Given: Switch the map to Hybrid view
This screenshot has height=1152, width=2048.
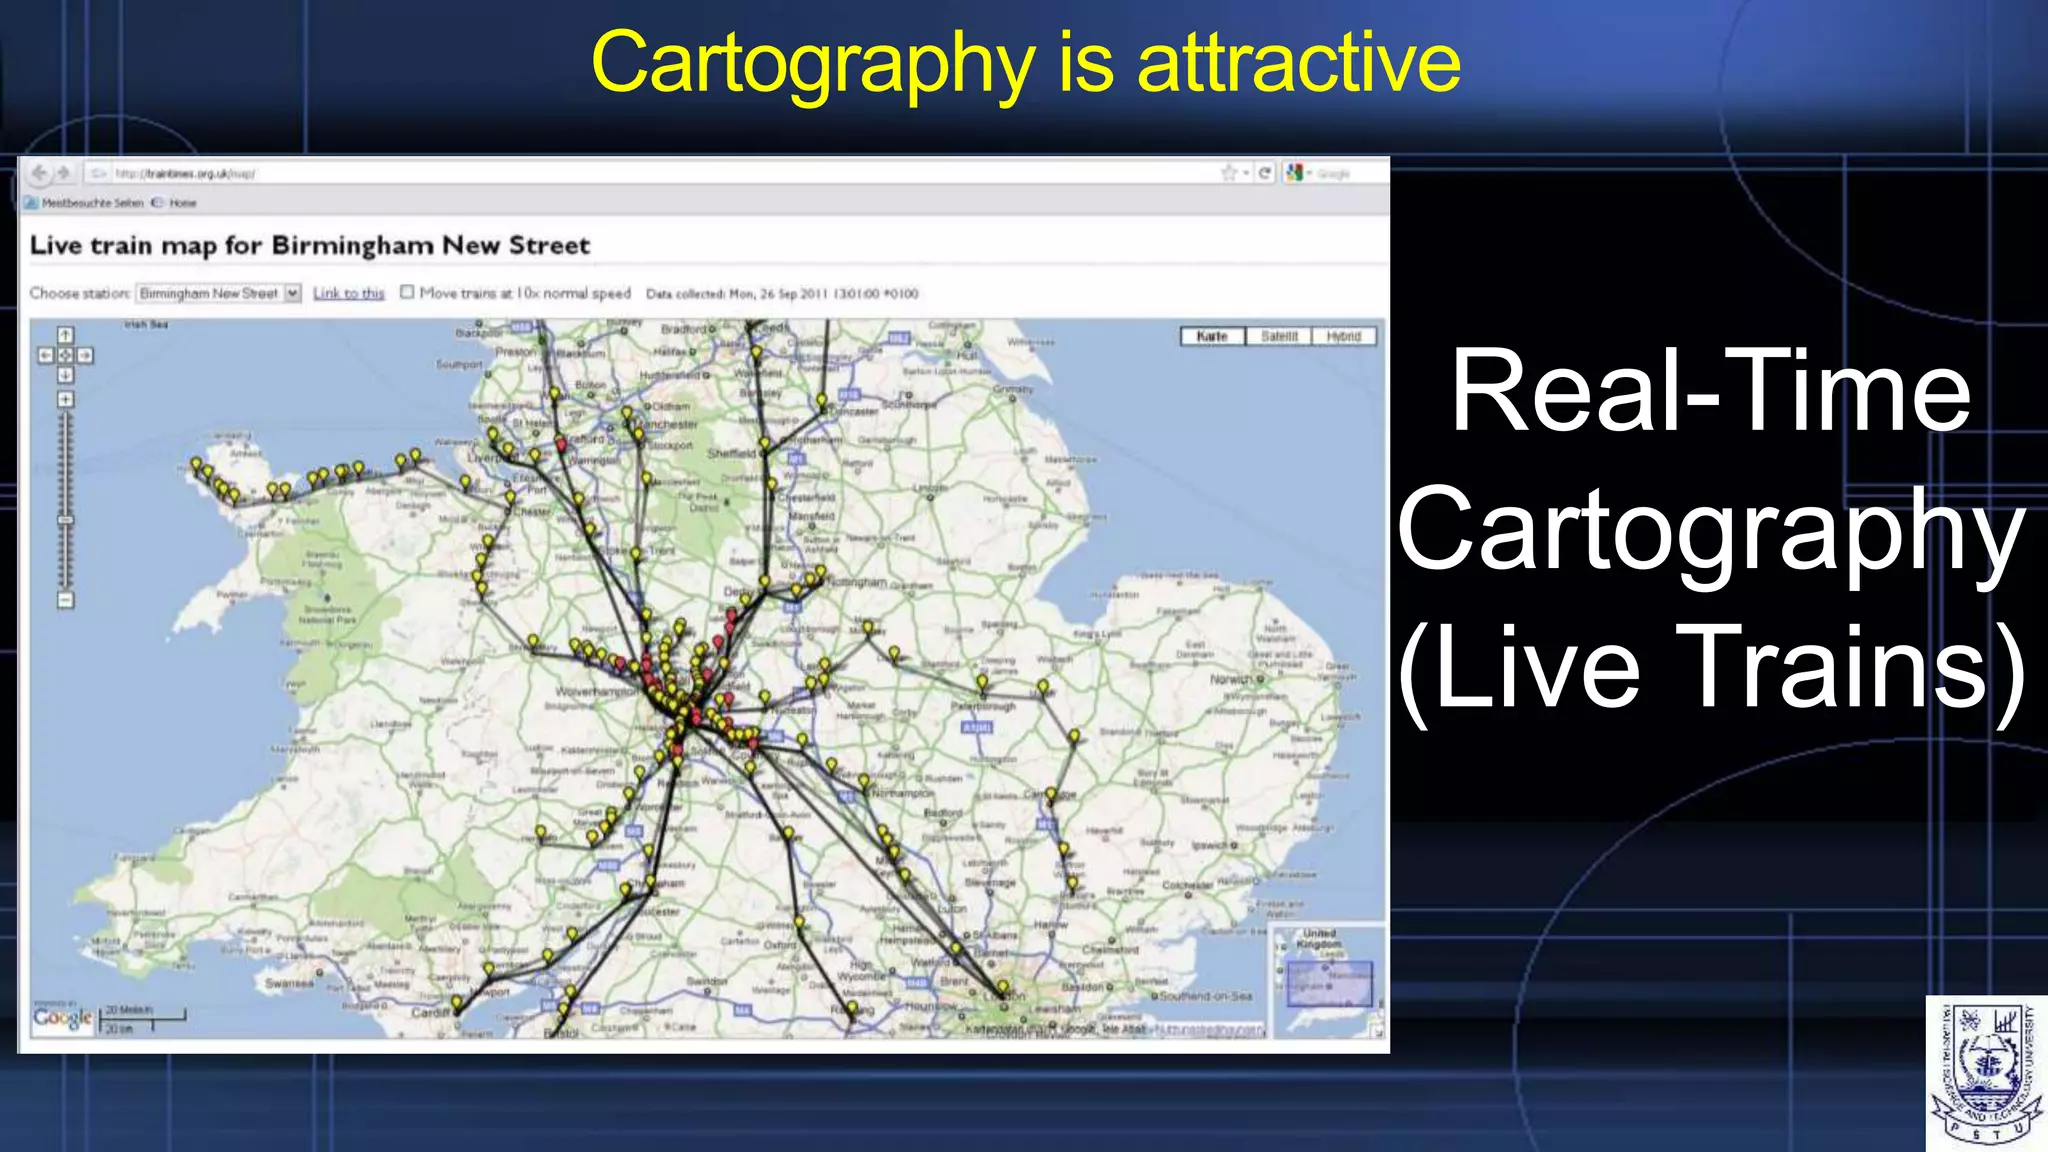Looking at the screenshot, I should (1344, 336).
